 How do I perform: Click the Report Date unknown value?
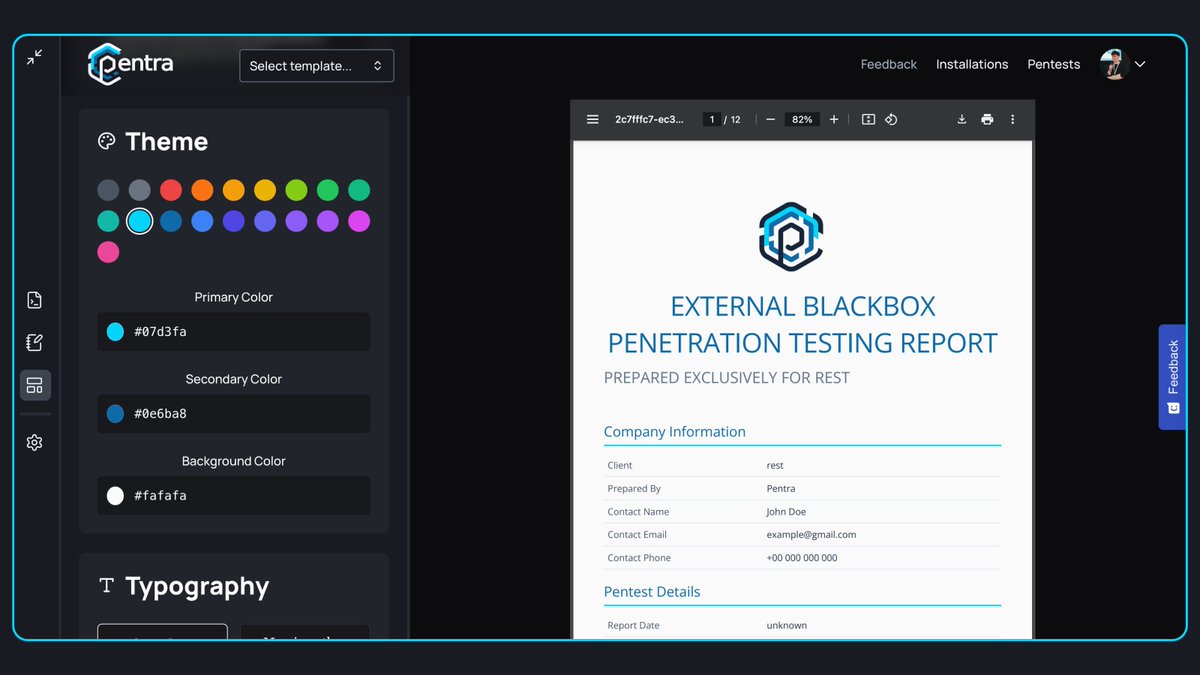787,626
